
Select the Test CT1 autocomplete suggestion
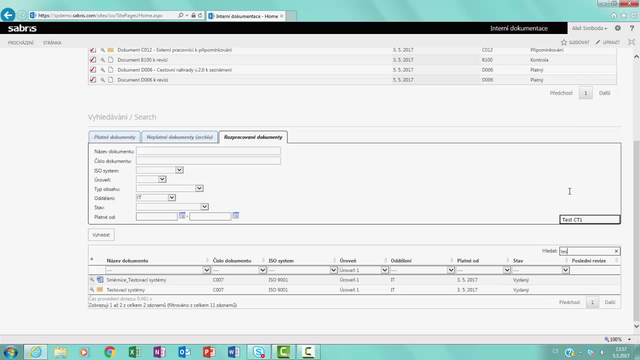click(x=589, y=220)
